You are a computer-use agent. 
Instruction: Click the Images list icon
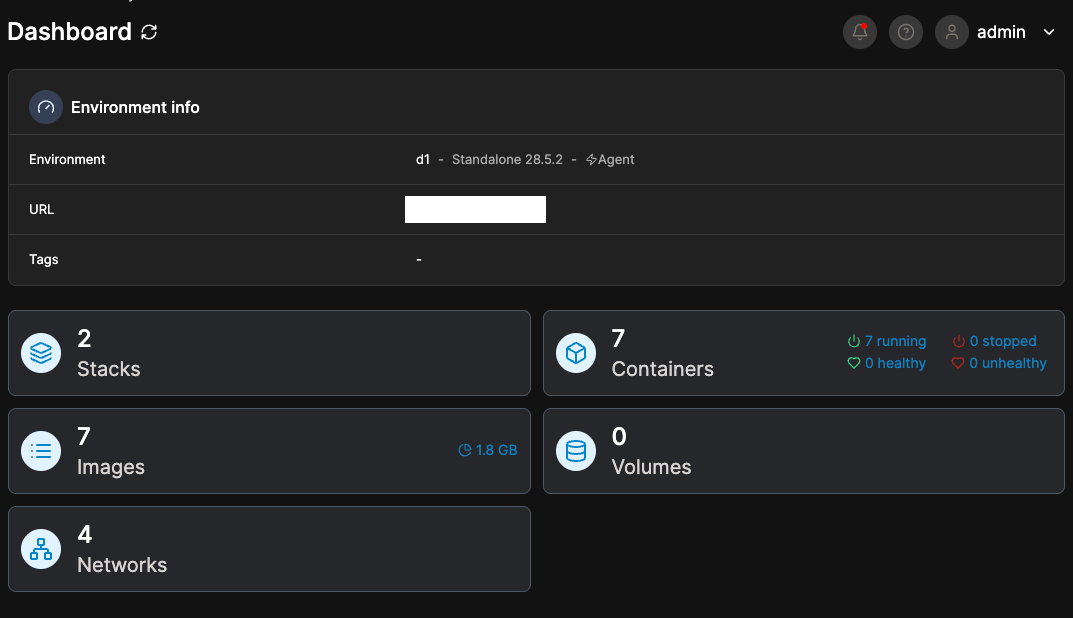(x=41, y=451)
